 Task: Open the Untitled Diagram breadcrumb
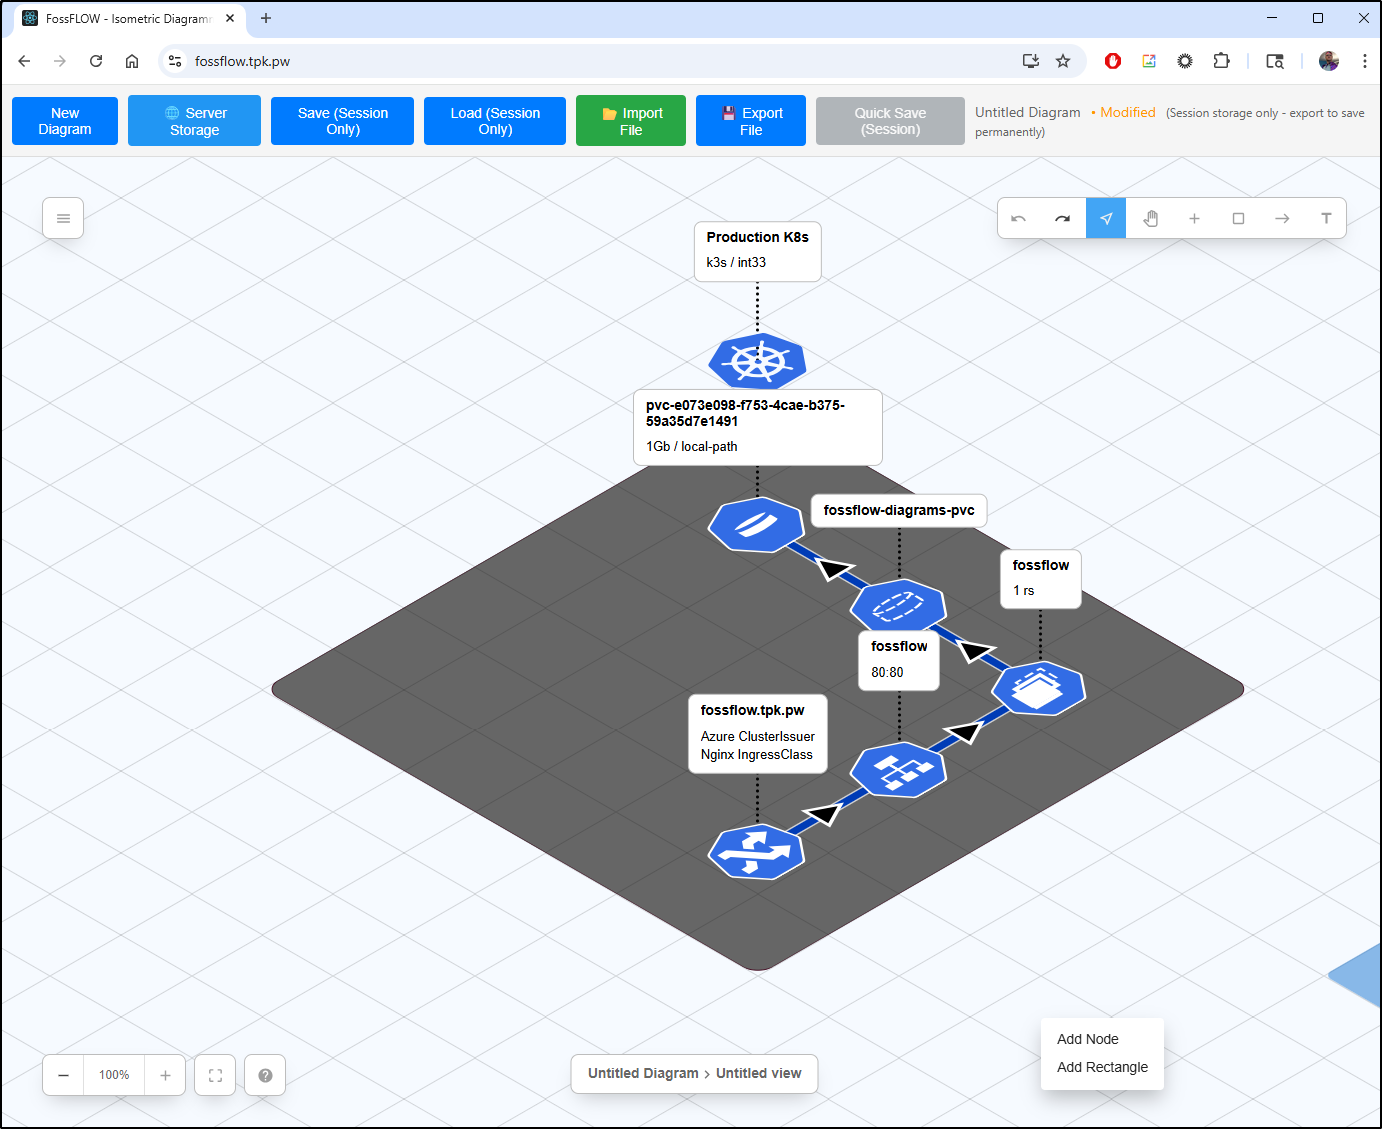(641, 1073)
